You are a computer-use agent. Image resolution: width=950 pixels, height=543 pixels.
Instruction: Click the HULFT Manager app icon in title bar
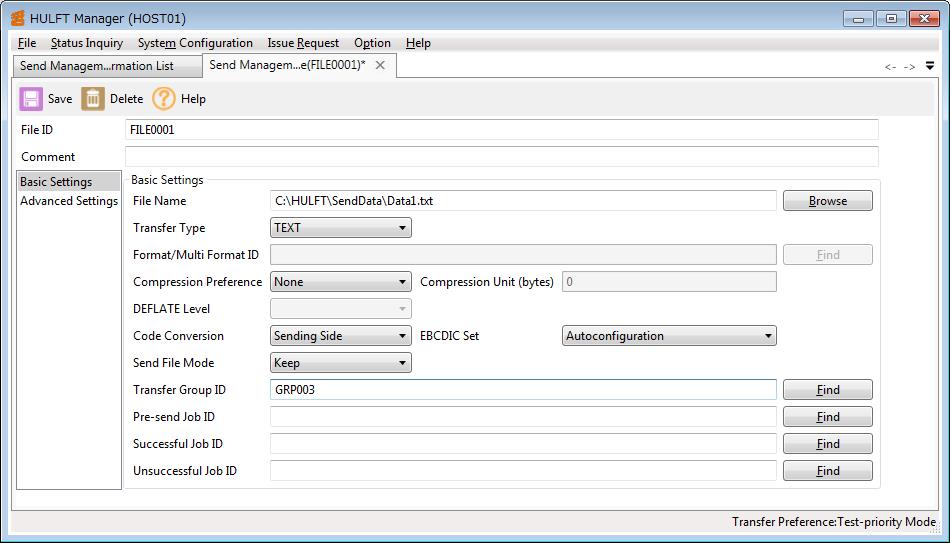point(18,18)
